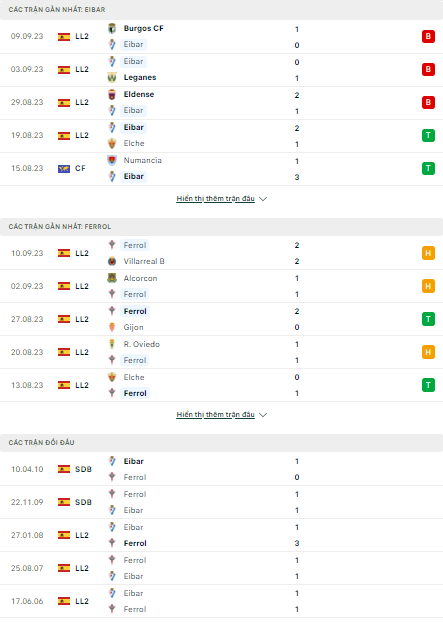Open Eibar vs Ferrol 10.04.10 match row
This screenshot has height=622, width=443.
(221, 469)
